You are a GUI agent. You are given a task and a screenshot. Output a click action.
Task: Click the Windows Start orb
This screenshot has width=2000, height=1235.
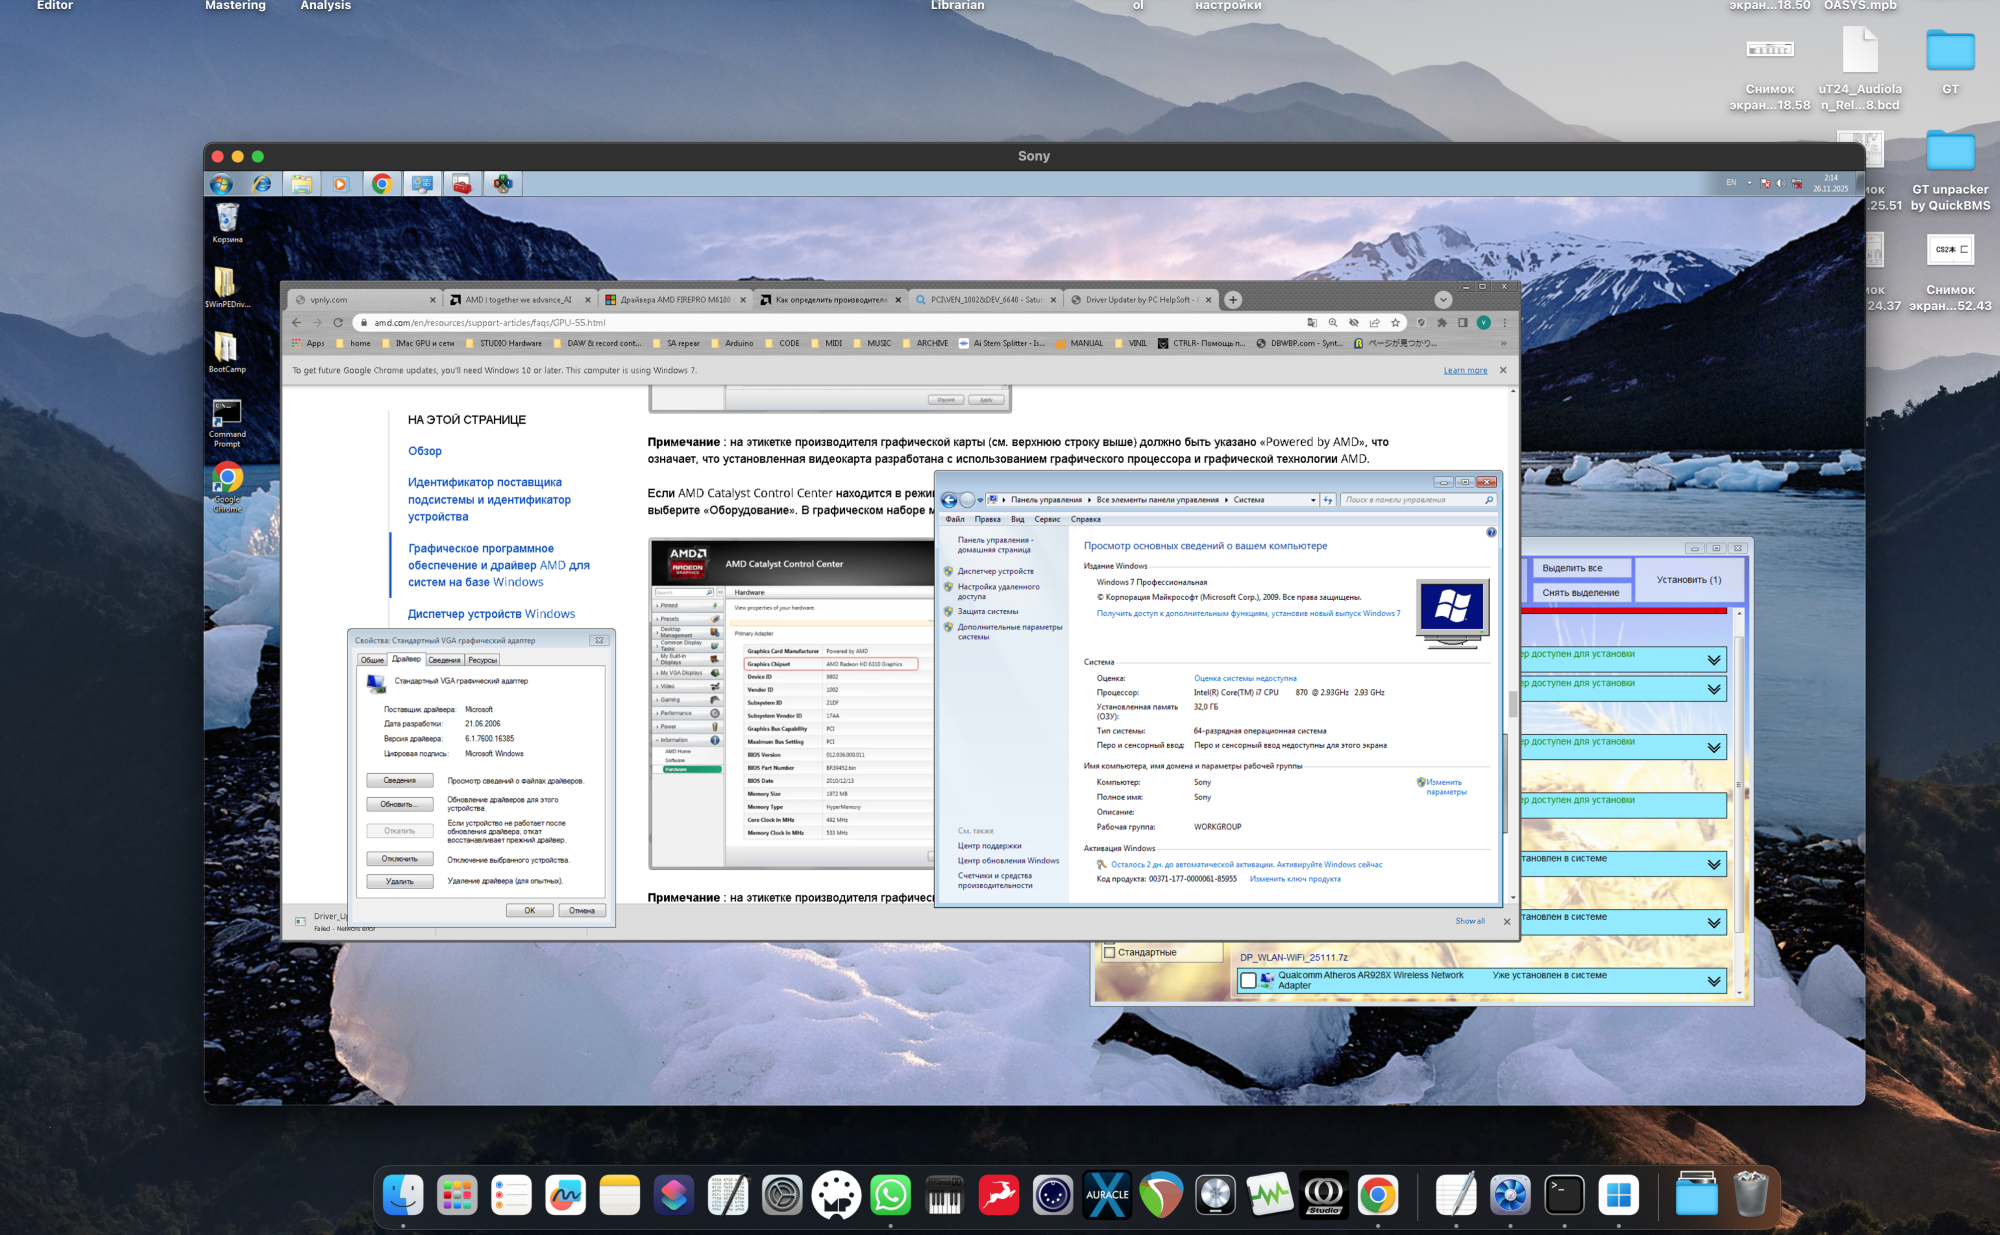click(x=221, y=184)
